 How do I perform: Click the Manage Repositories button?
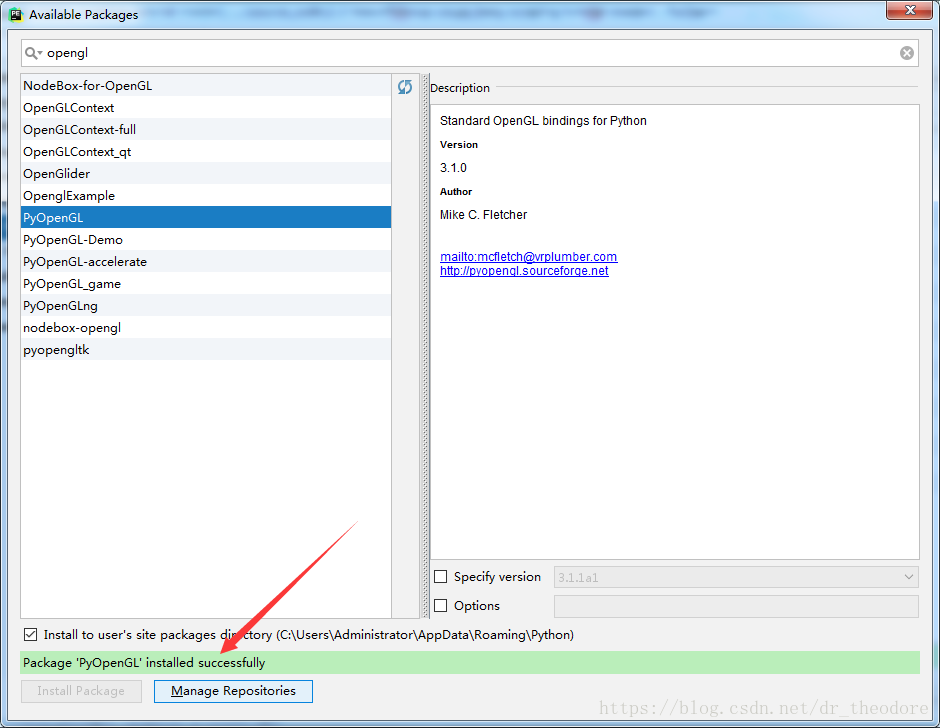point(233,691)
